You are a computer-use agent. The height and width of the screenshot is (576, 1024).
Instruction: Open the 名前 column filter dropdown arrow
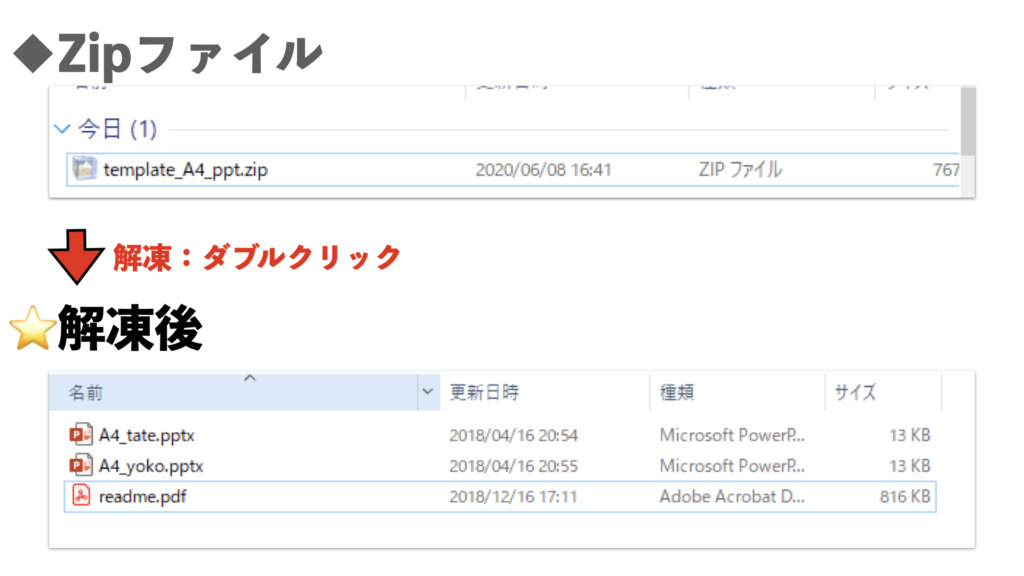(x=428, y=392)
